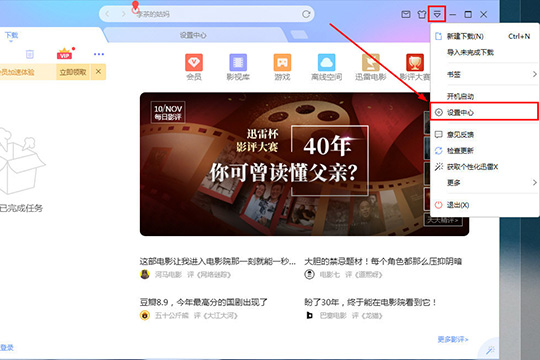Open the three-dot more options icon

(99, 54)
